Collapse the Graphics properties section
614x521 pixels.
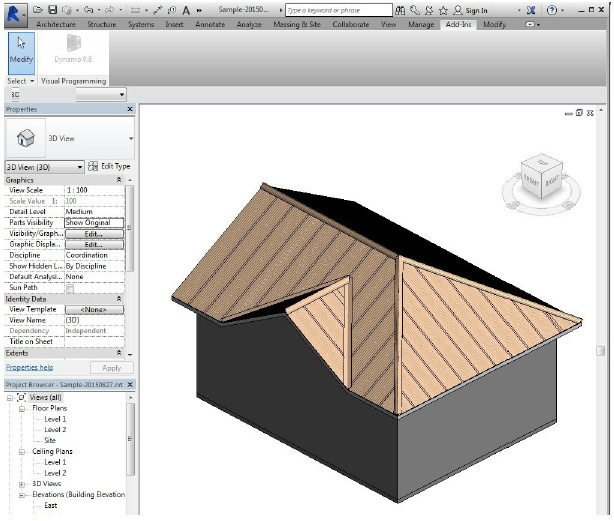(x=120, y=180)
